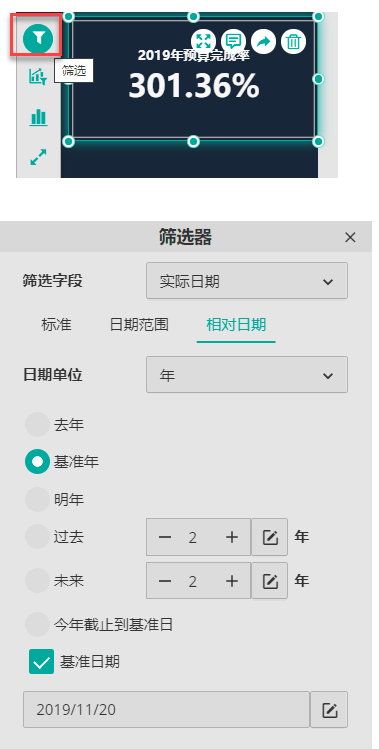Expand the 日期单位 年 dropdown

pyautogui.click(x=247, y=375)
